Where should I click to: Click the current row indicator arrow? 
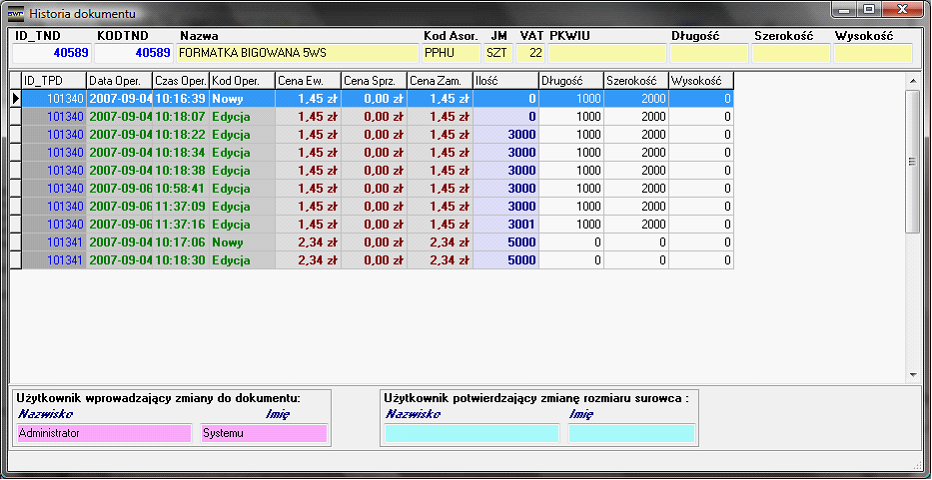click(15, 99)
